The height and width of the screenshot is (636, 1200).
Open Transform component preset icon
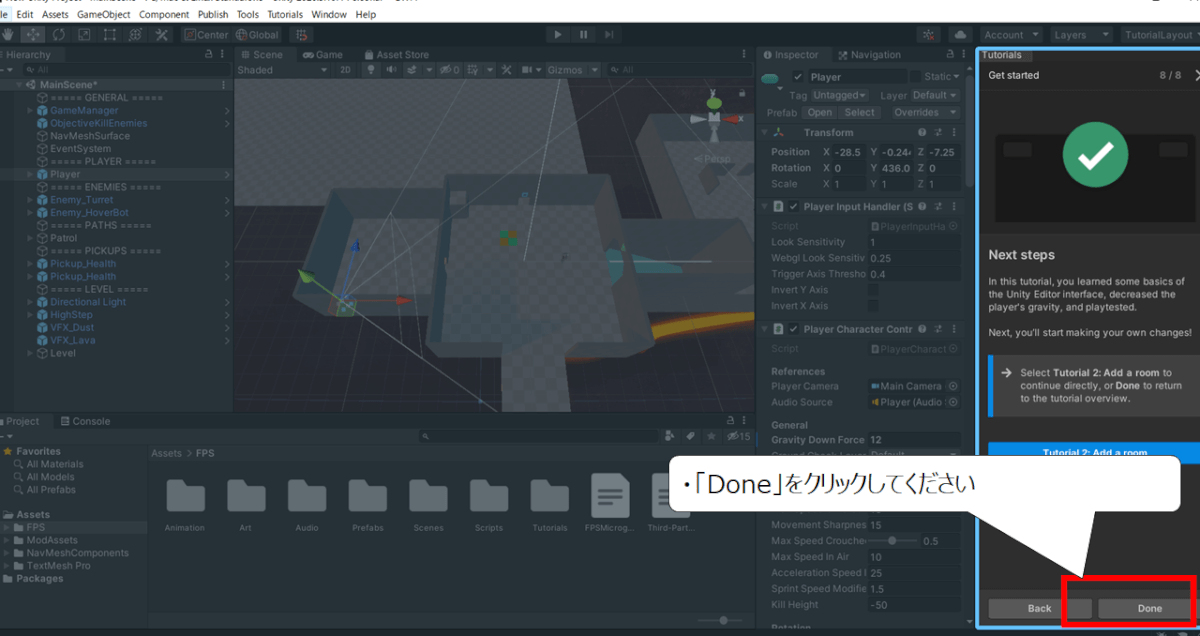click(x=938, y=133)
